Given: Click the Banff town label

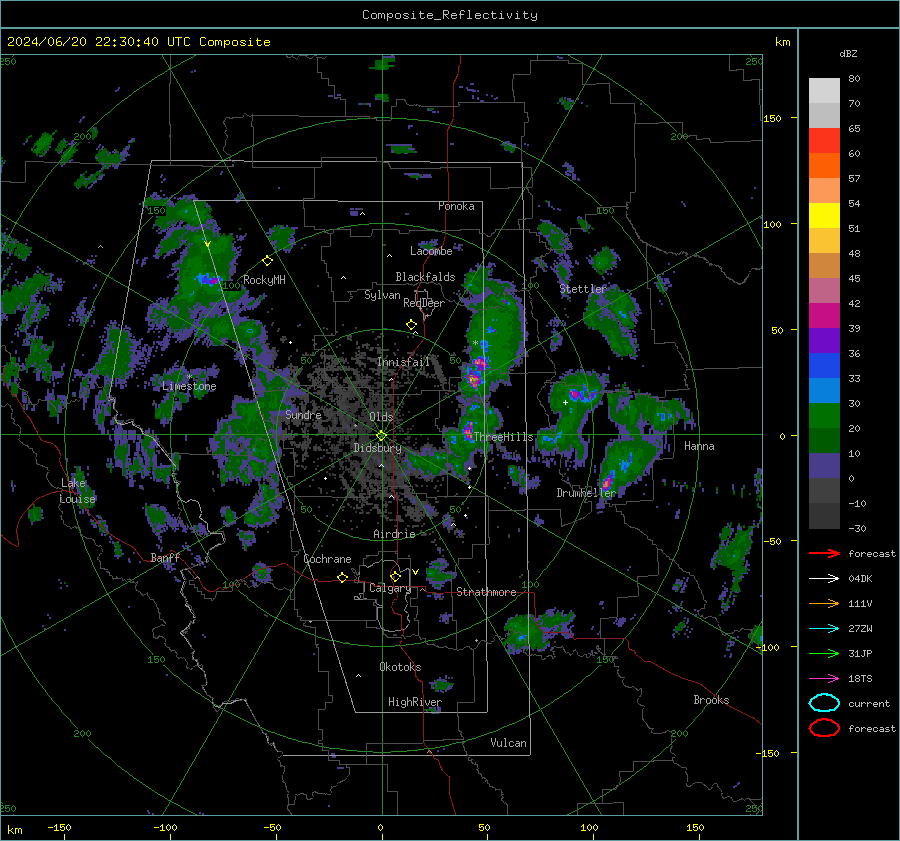Looking at the screenshot, I should tap(165, 557).
